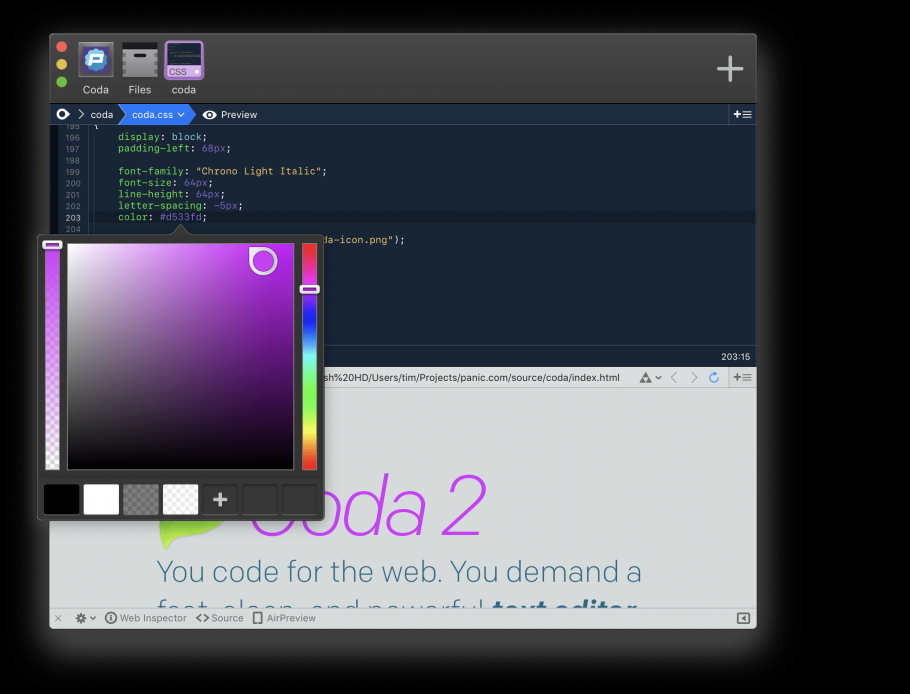The image size is (910, 694).
Task: Go back in the preview pane
Action: 674,378
